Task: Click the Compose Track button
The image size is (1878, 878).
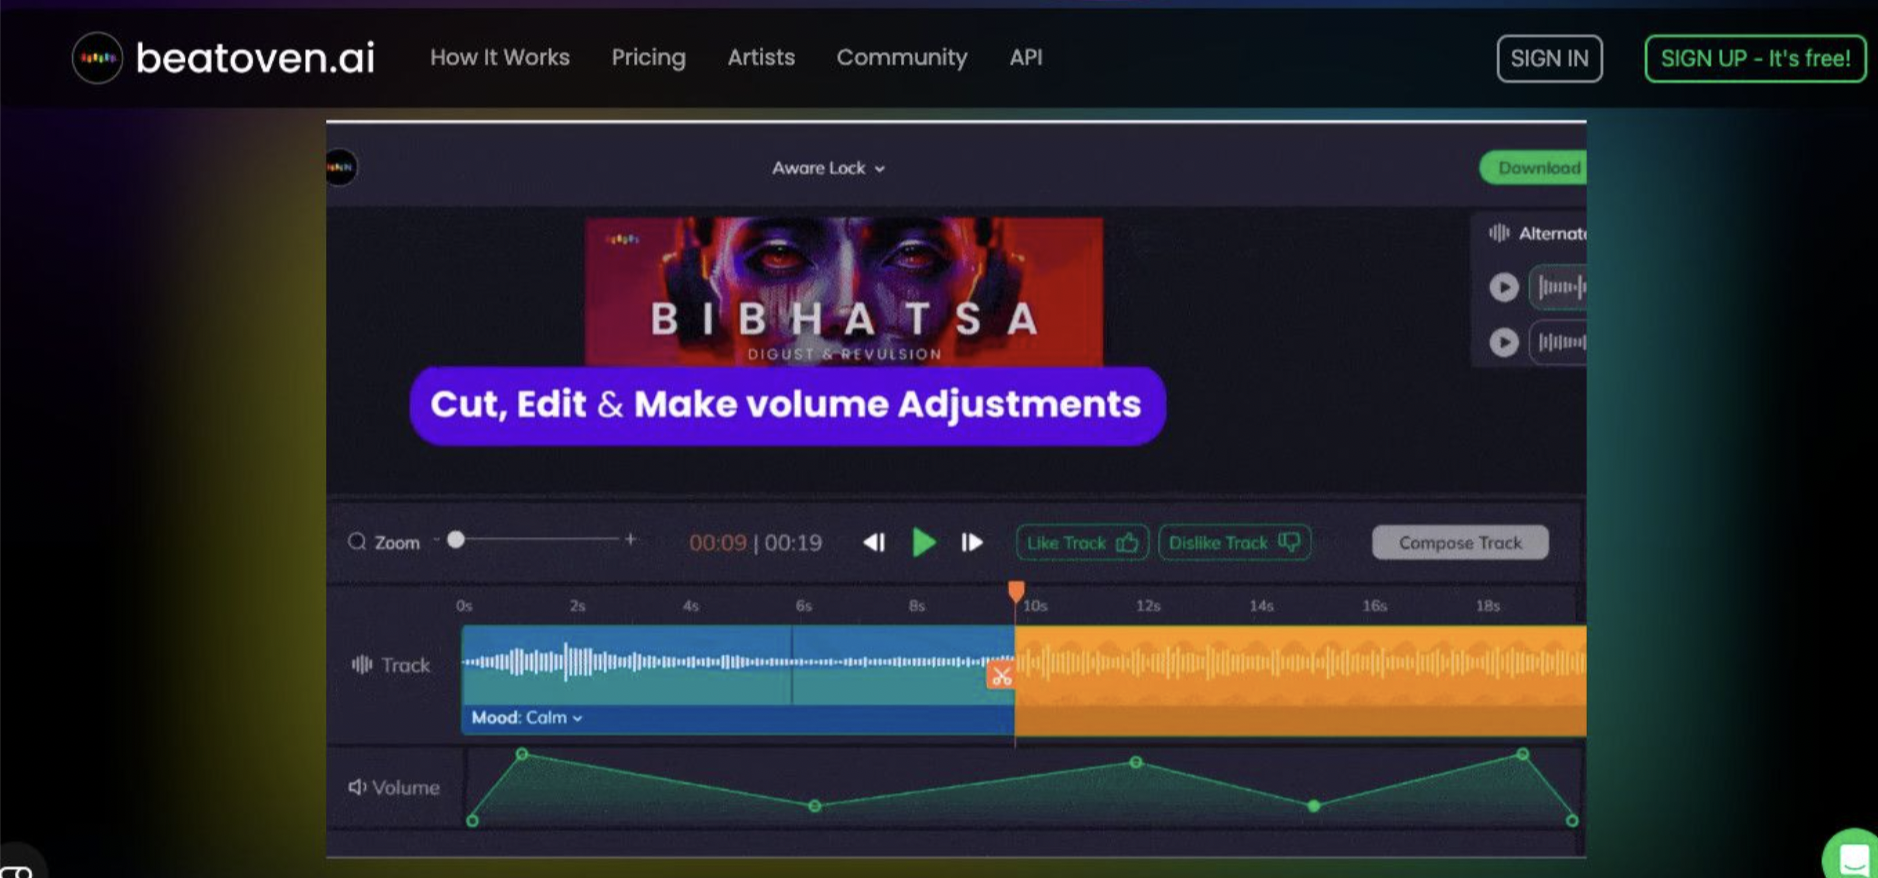Action: (x=1460, y=542)
